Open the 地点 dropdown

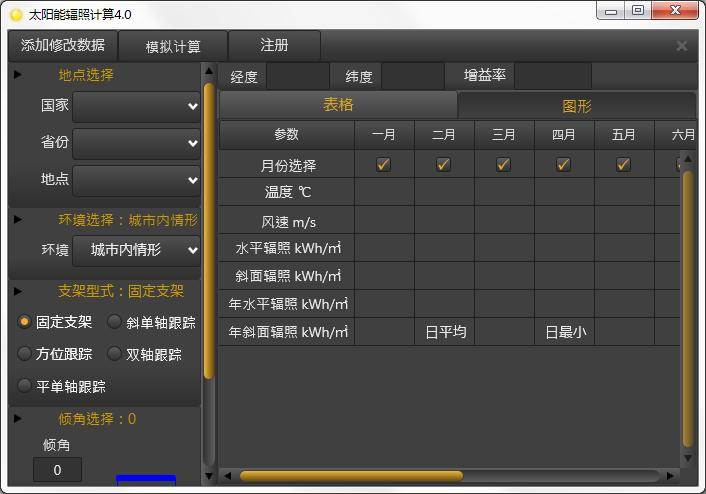(x=136, y=181)
